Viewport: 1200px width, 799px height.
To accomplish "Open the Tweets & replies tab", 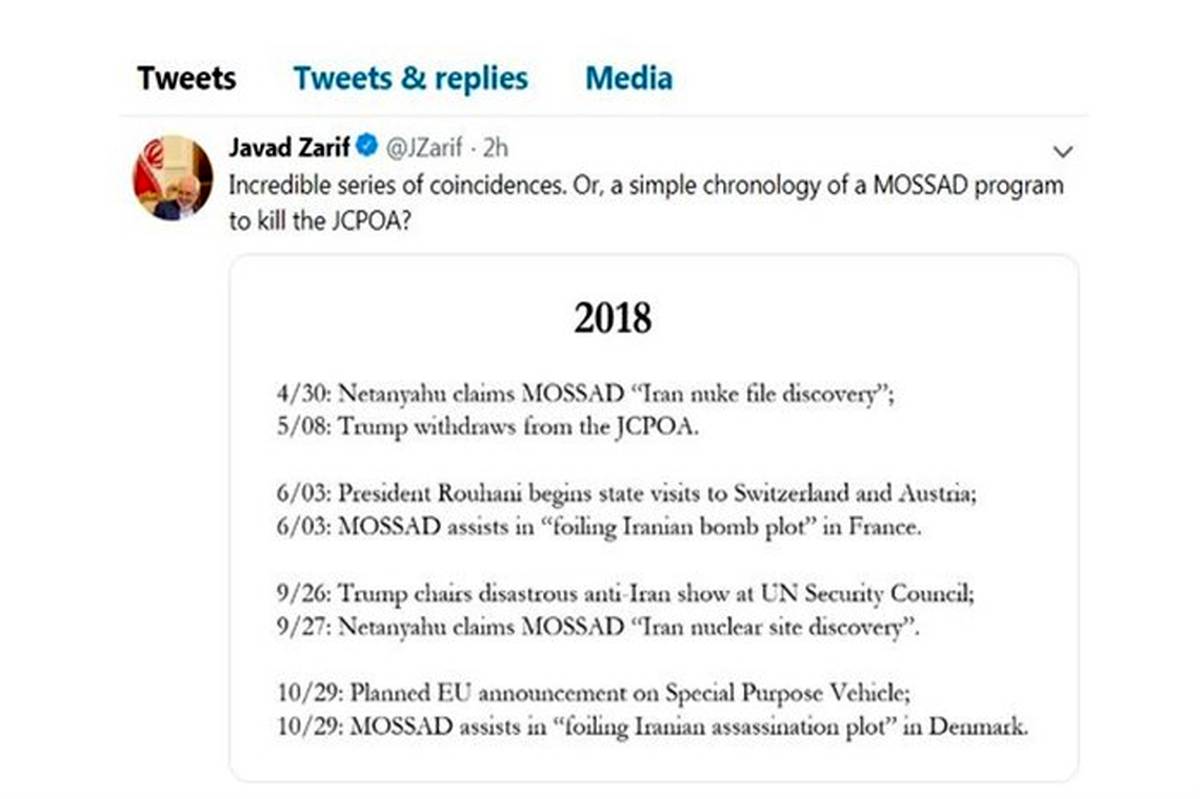I will coord(410,79).
